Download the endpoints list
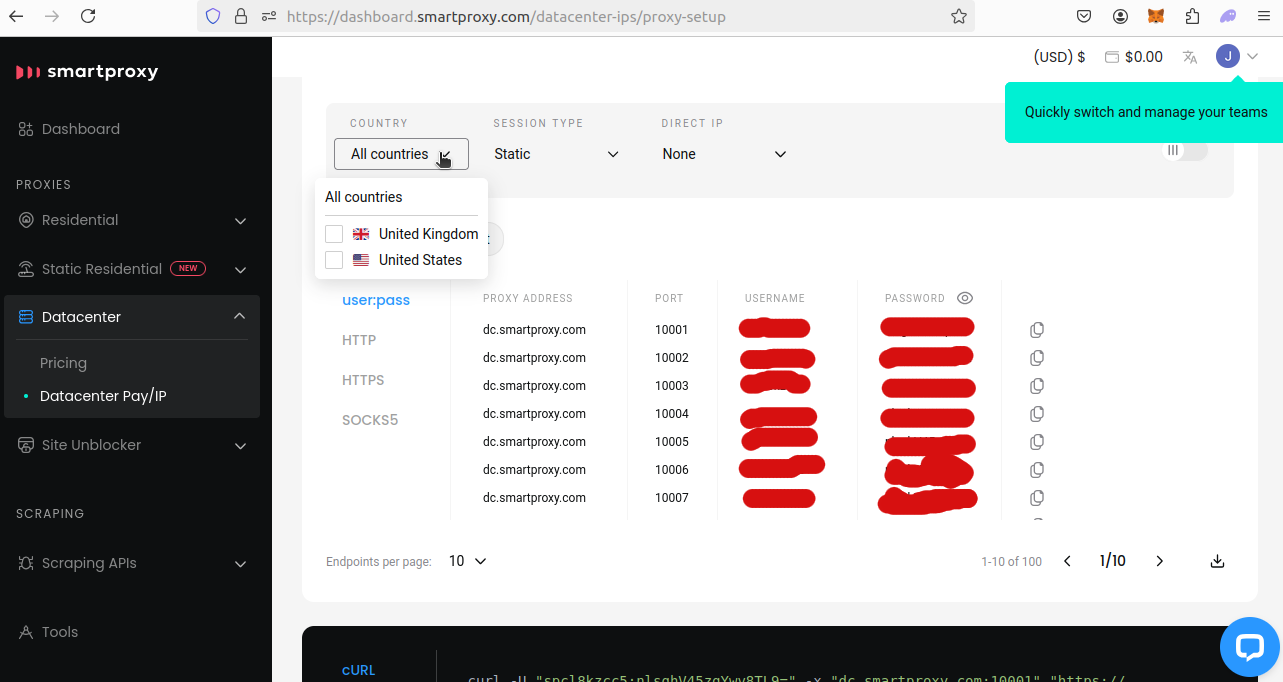 [x=1217, y=561]
